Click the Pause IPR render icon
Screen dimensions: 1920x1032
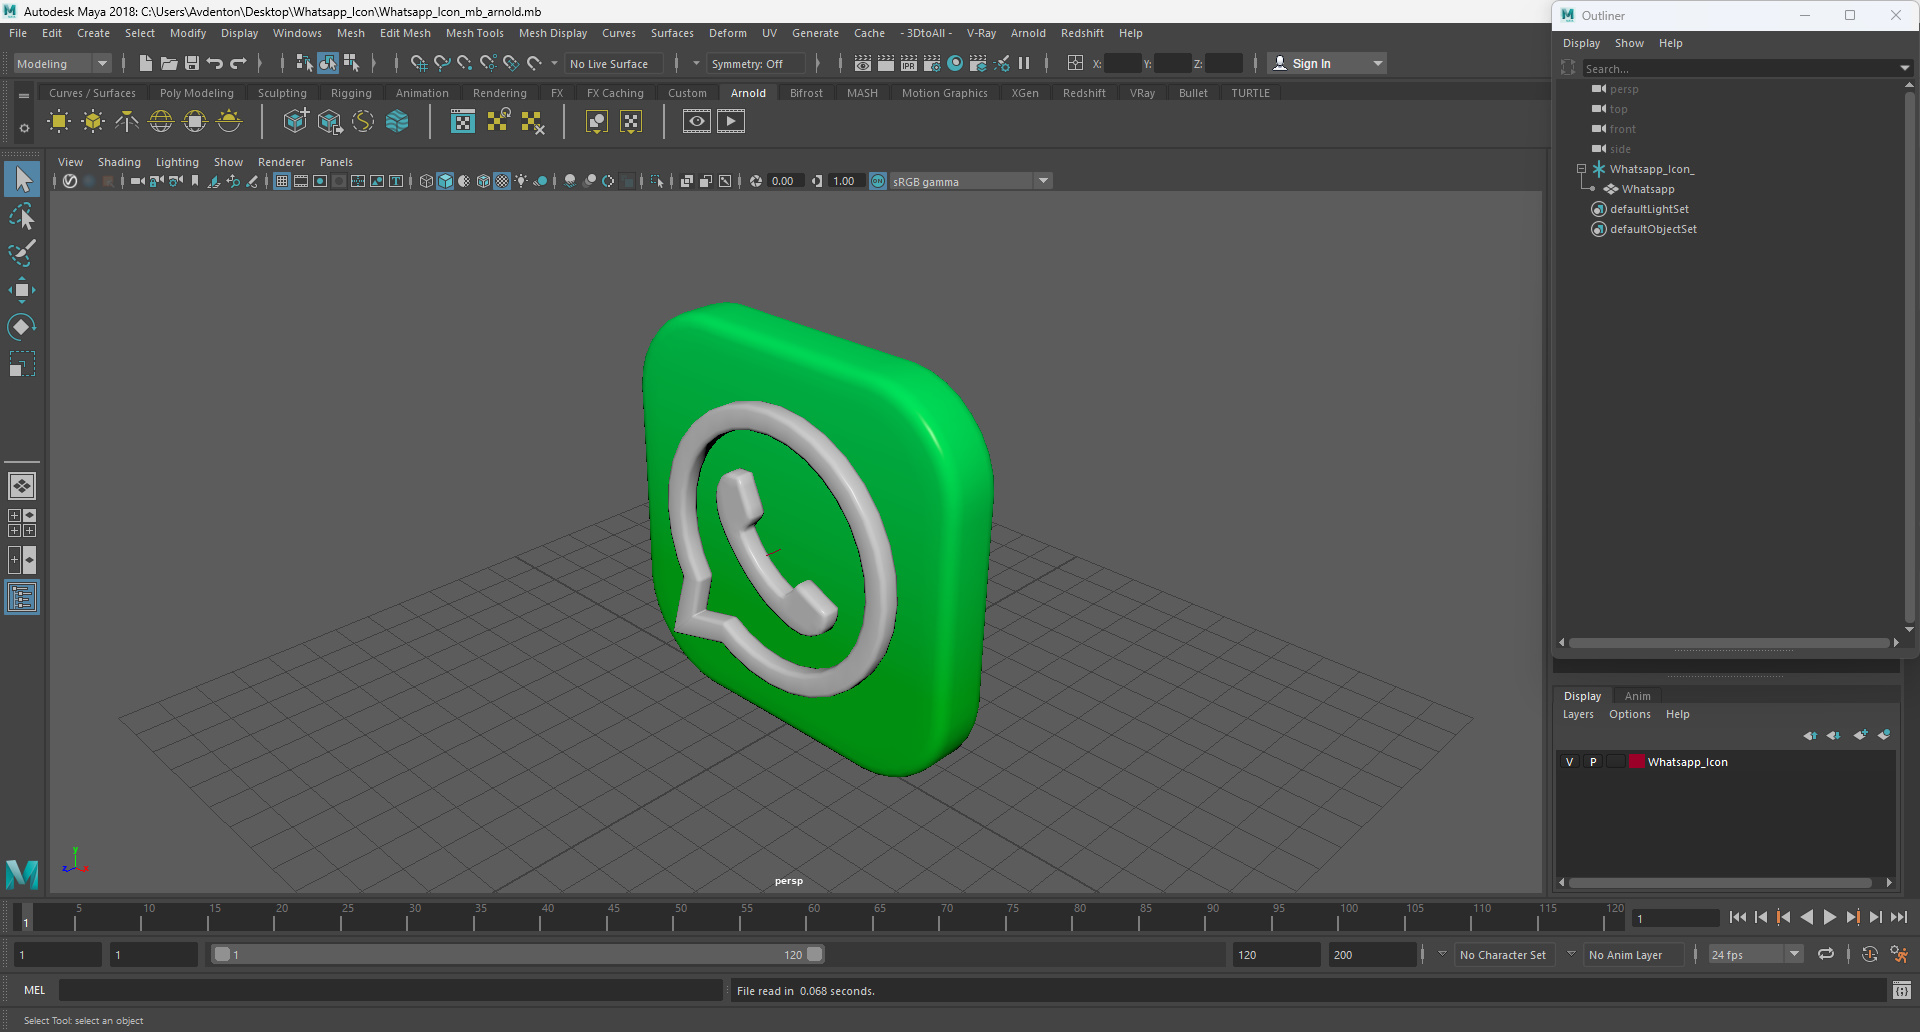[x=1024, y=63]
